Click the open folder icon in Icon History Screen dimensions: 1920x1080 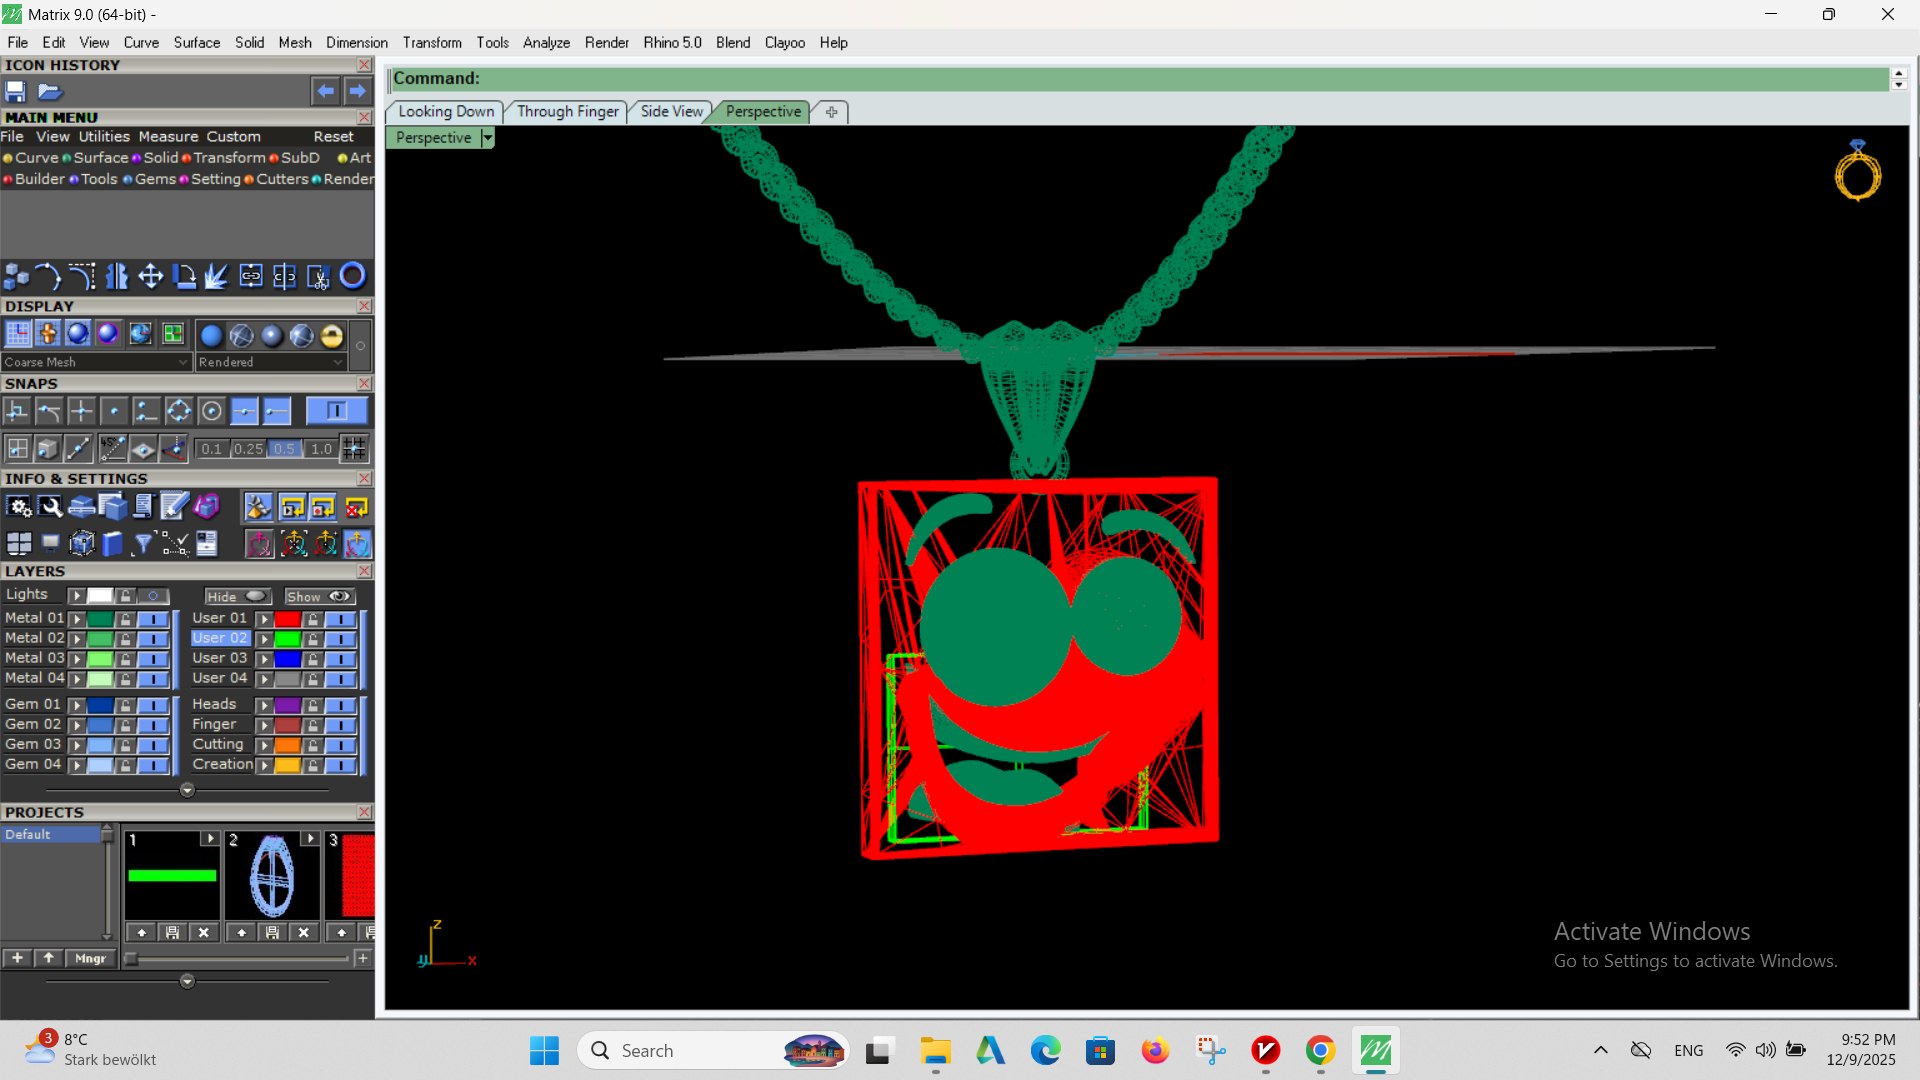(50, 91)
